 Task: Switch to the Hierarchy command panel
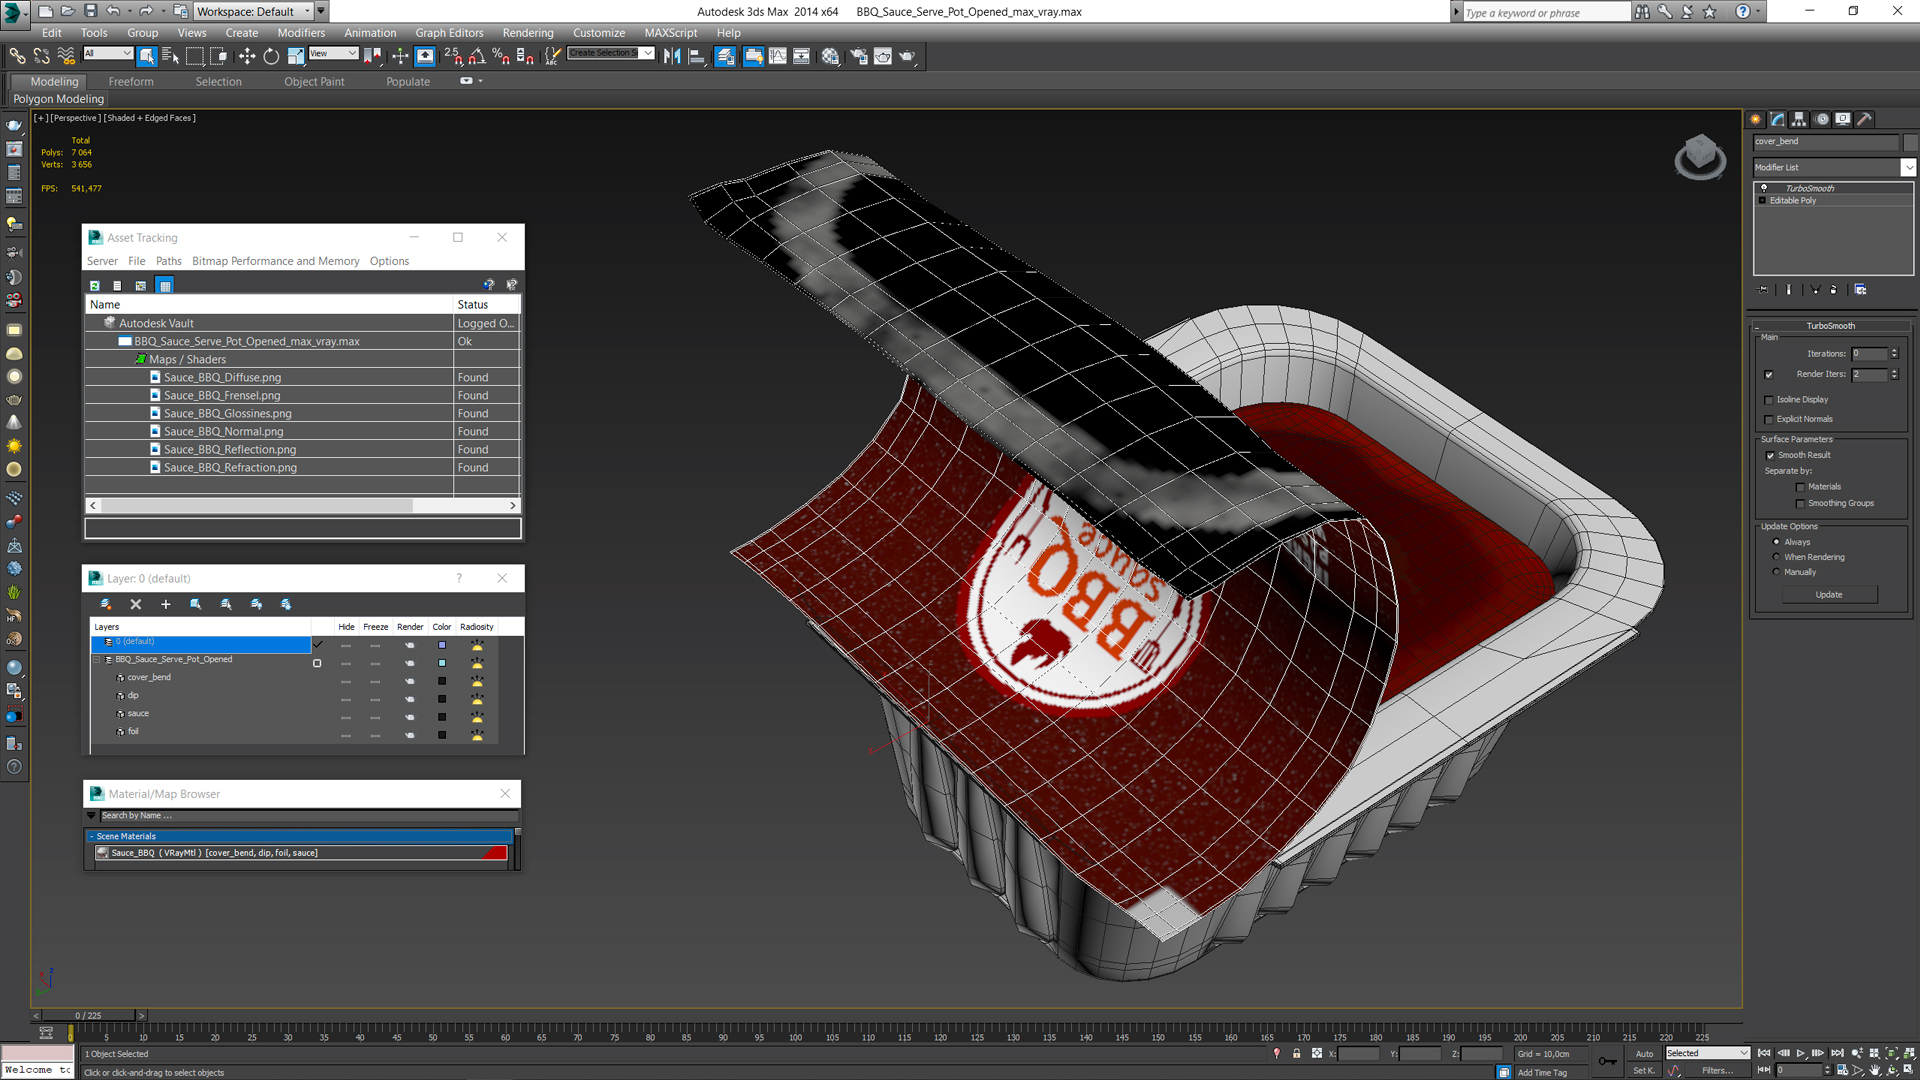(x=1800, y=119)
